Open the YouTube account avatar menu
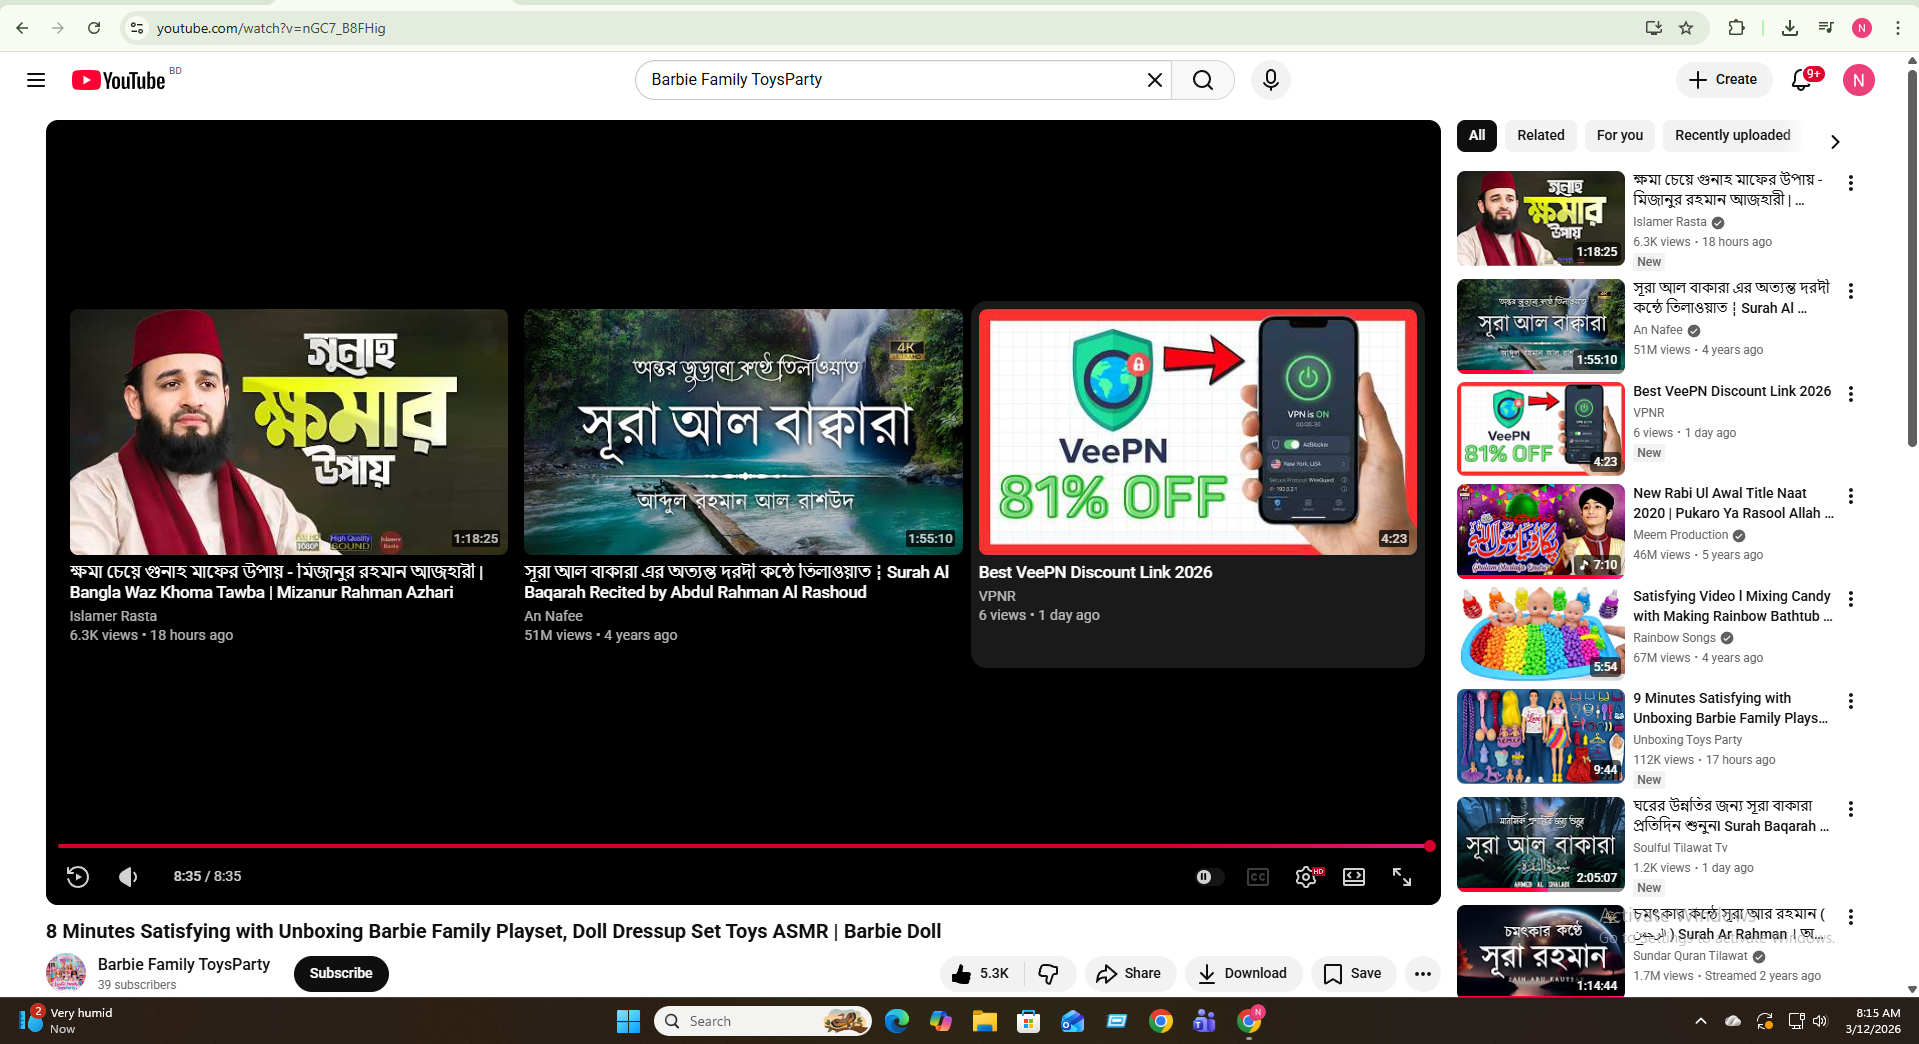The image size is (1919, 1044). click(x=1858, y=80)
